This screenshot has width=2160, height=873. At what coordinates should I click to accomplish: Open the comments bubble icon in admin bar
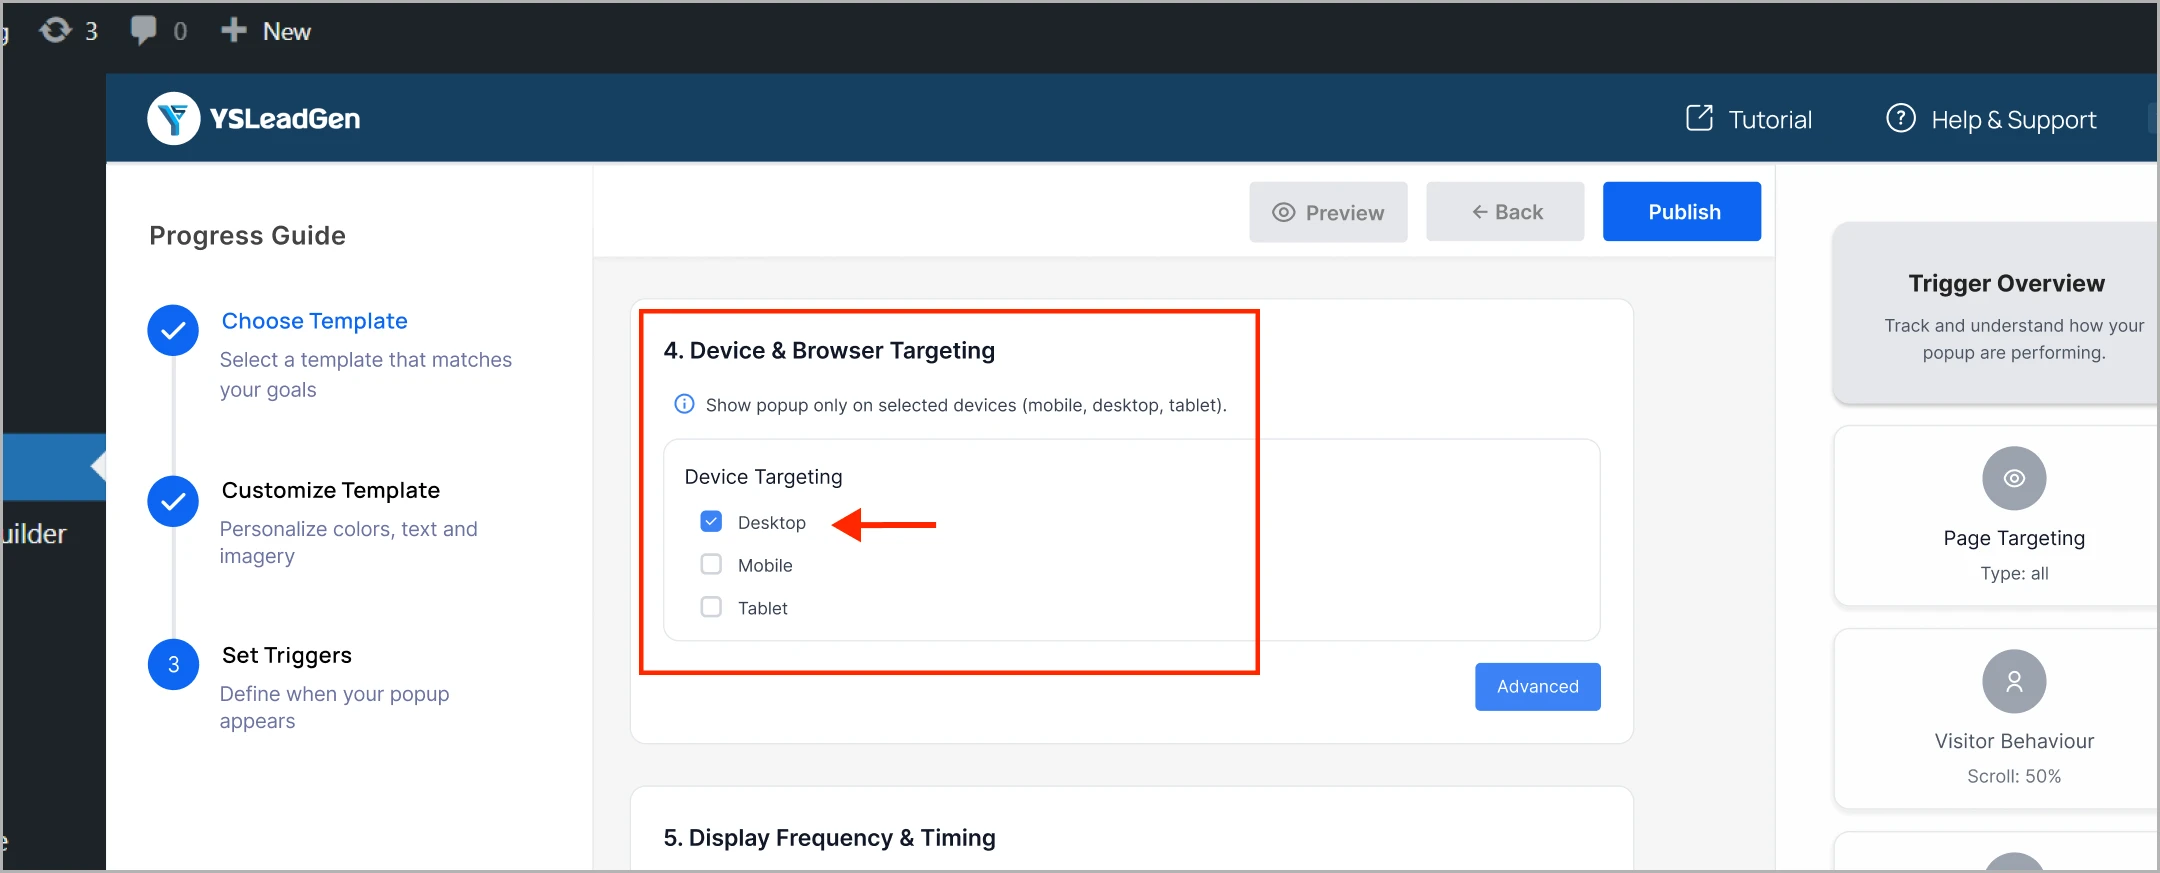tap(144, 30)
